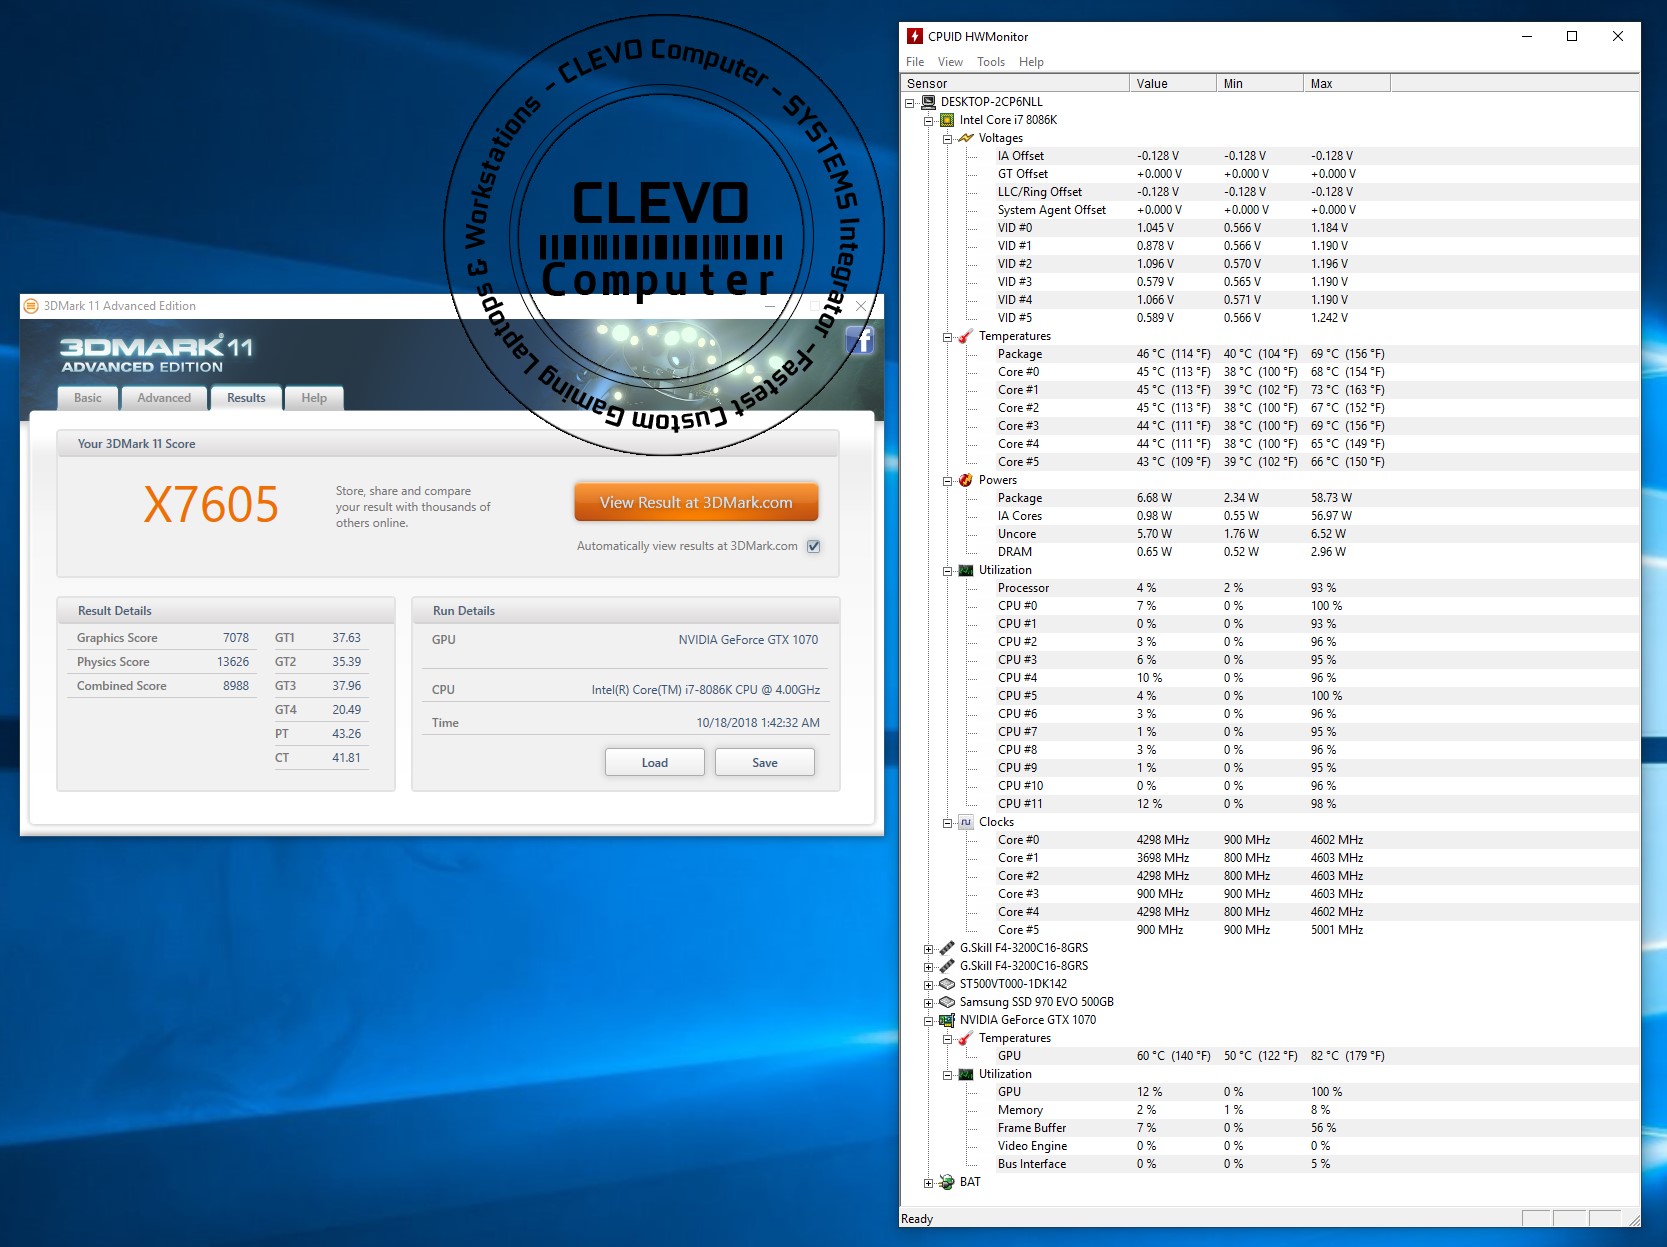Image resolution: width=1667 pixels, height=1247 pixels.
Task: Click the Sensor column header
Action: (x=1015, y=83)
